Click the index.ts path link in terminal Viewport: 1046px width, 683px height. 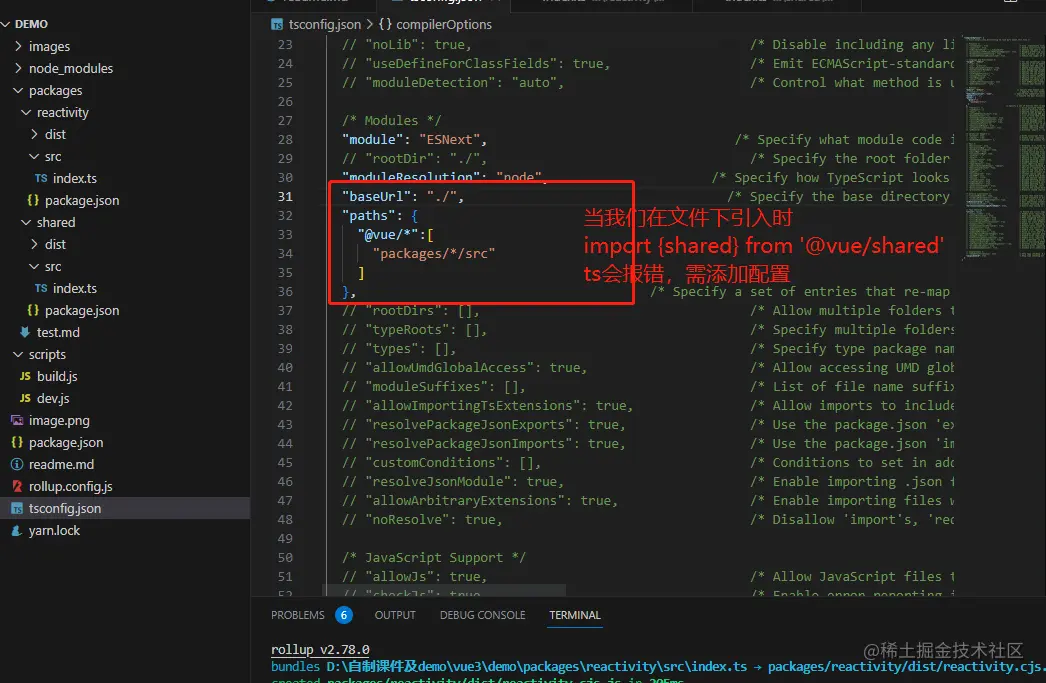pos(537,666)
